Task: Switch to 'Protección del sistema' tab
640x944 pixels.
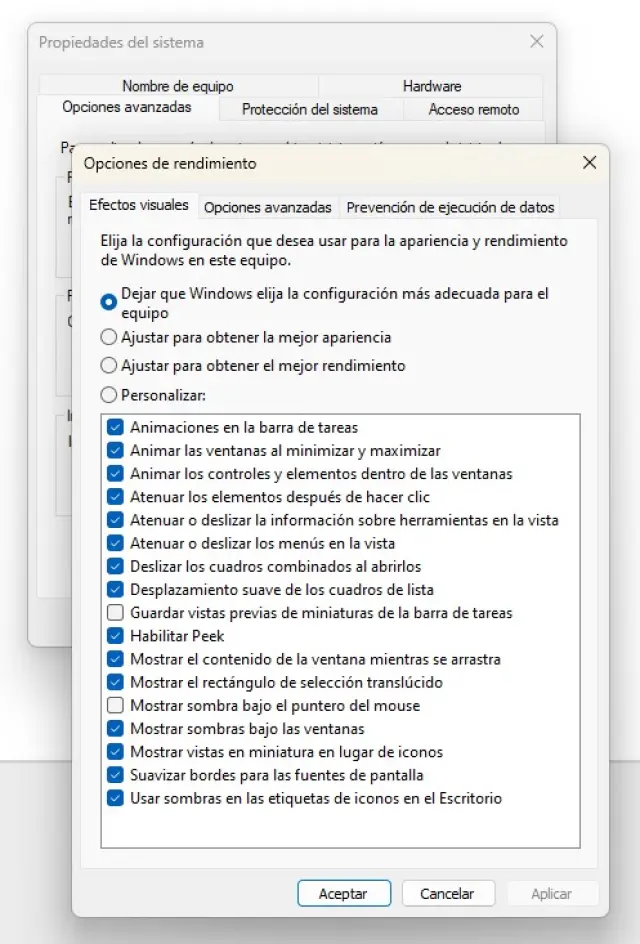Action: [310, 109]
